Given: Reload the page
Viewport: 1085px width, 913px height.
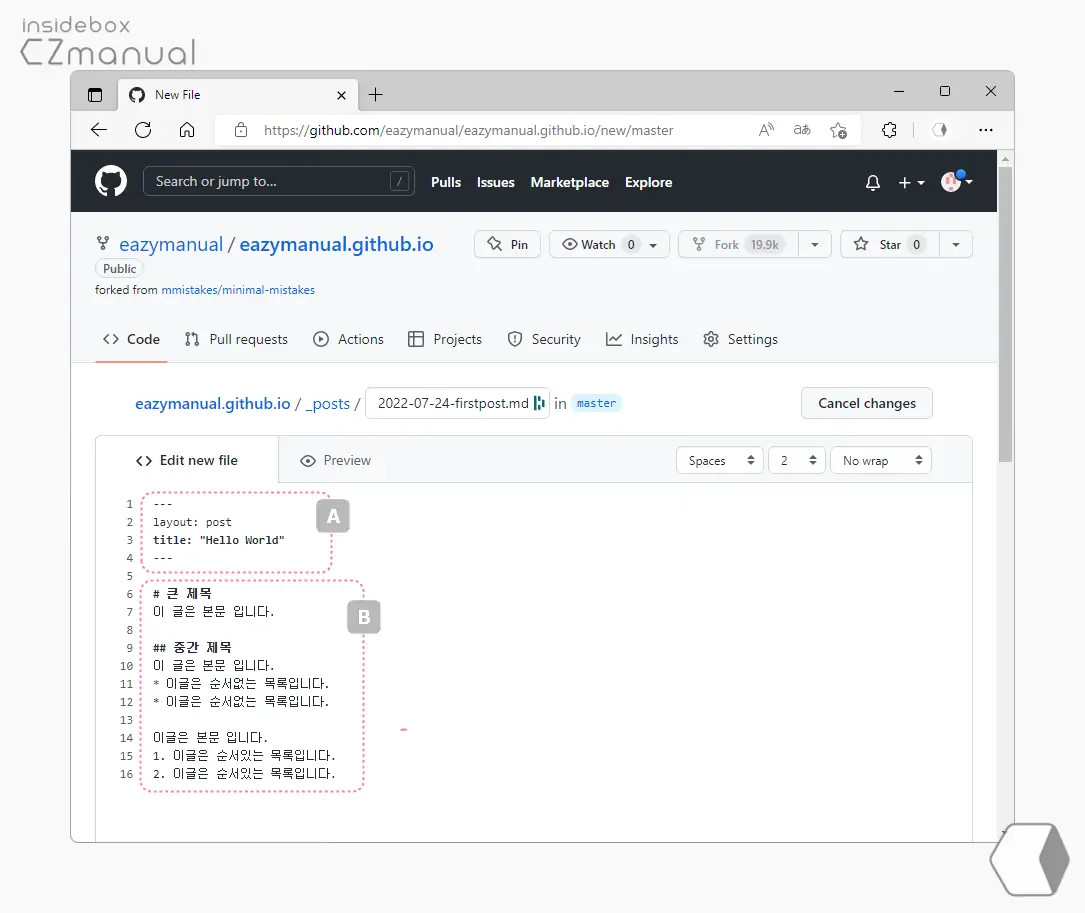Looking at the screenshot, I should tap(143, 130).
